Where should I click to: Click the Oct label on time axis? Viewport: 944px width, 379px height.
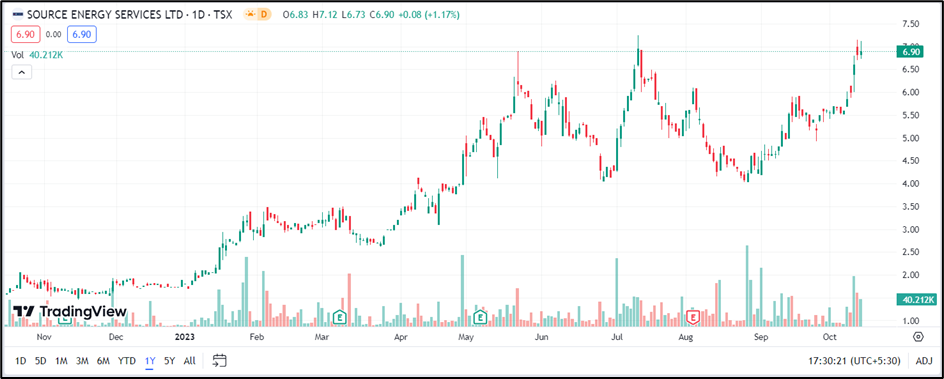coord(831,336)
